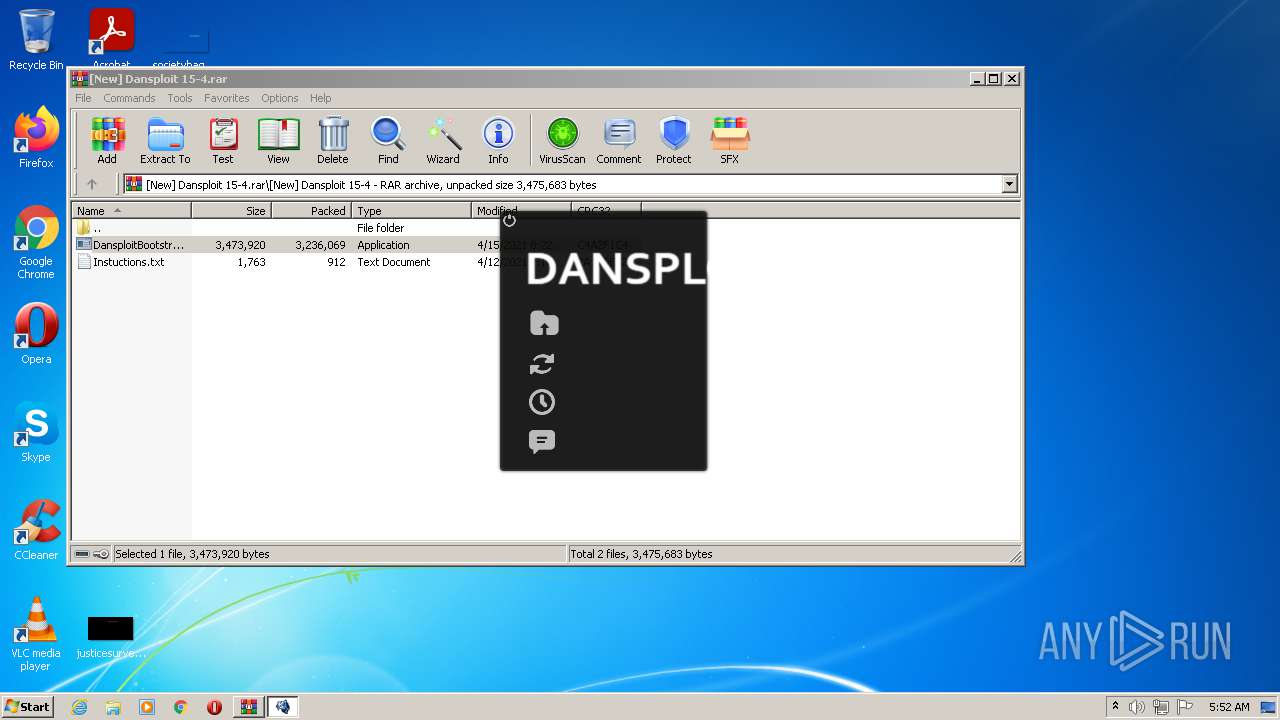Open the Acrobat desktop shortcut
Viewport: 1280px width, 720px height.
click(111, 38)
